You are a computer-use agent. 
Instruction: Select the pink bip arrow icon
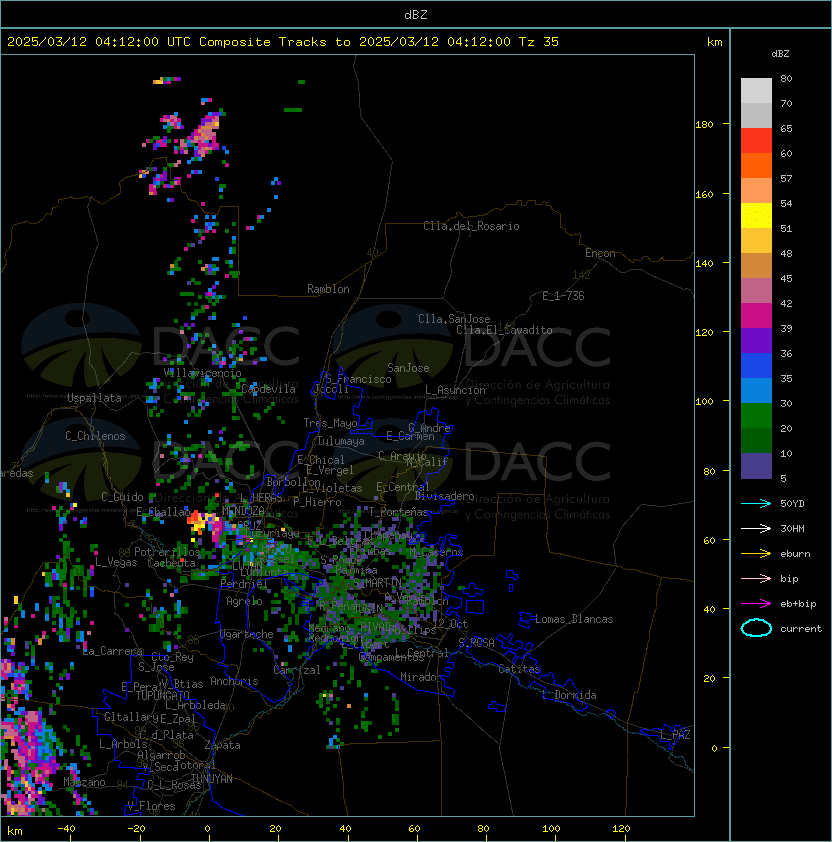click(x=756, y=578)
